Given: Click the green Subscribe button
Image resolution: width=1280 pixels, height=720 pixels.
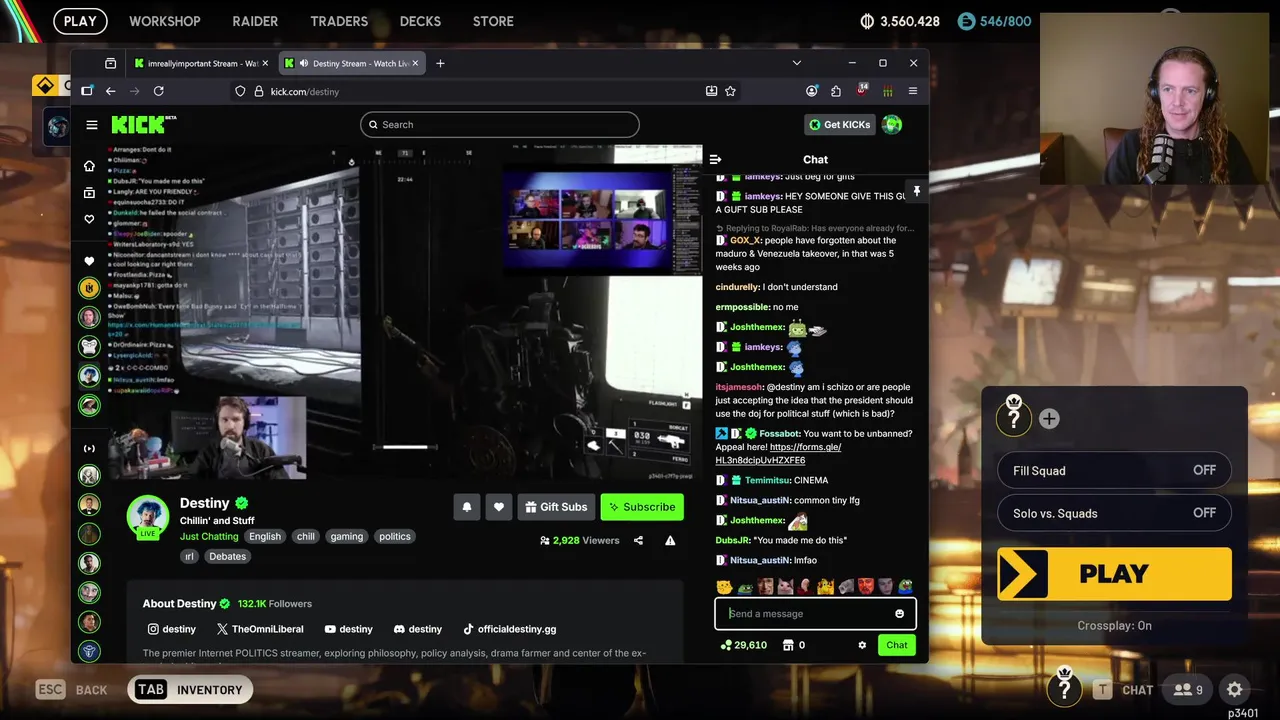Looking at the screenshot, I should [642, 507].
